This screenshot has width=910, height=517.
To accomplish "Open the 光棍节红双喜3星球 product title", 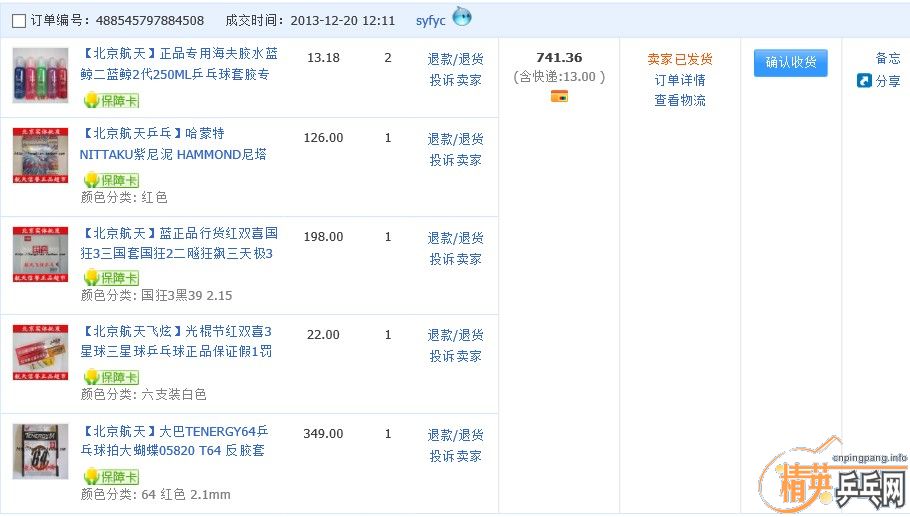I will [x=176, y=341].
